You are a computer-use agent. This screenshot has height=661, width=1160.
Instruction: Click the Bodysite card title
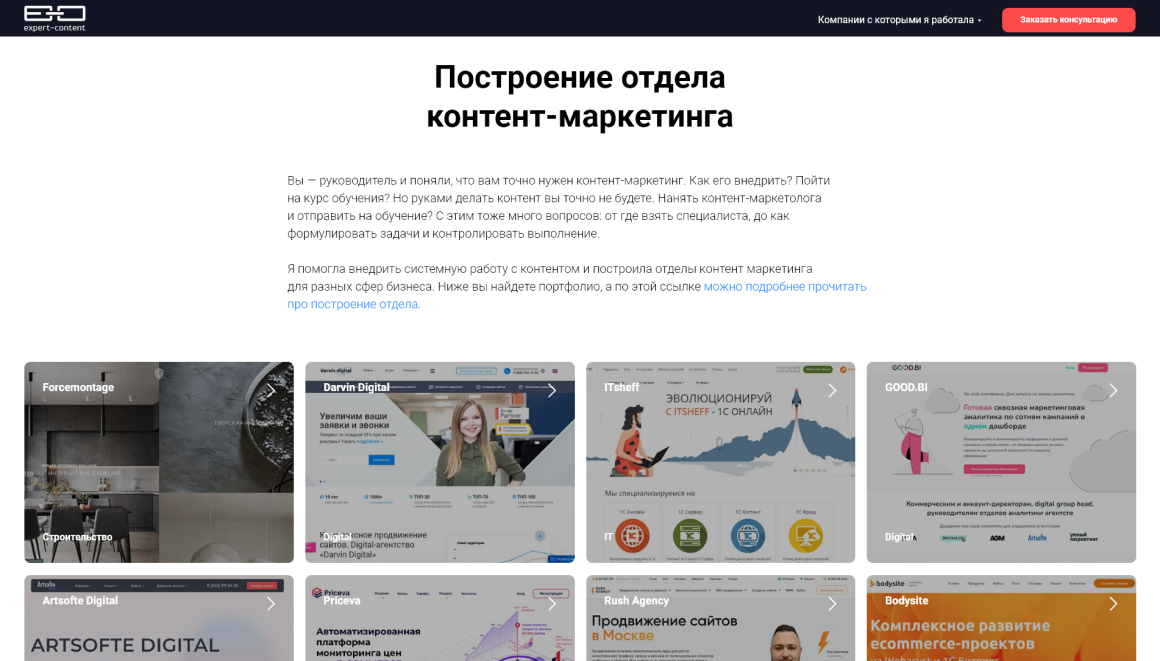tap(906, 600)
